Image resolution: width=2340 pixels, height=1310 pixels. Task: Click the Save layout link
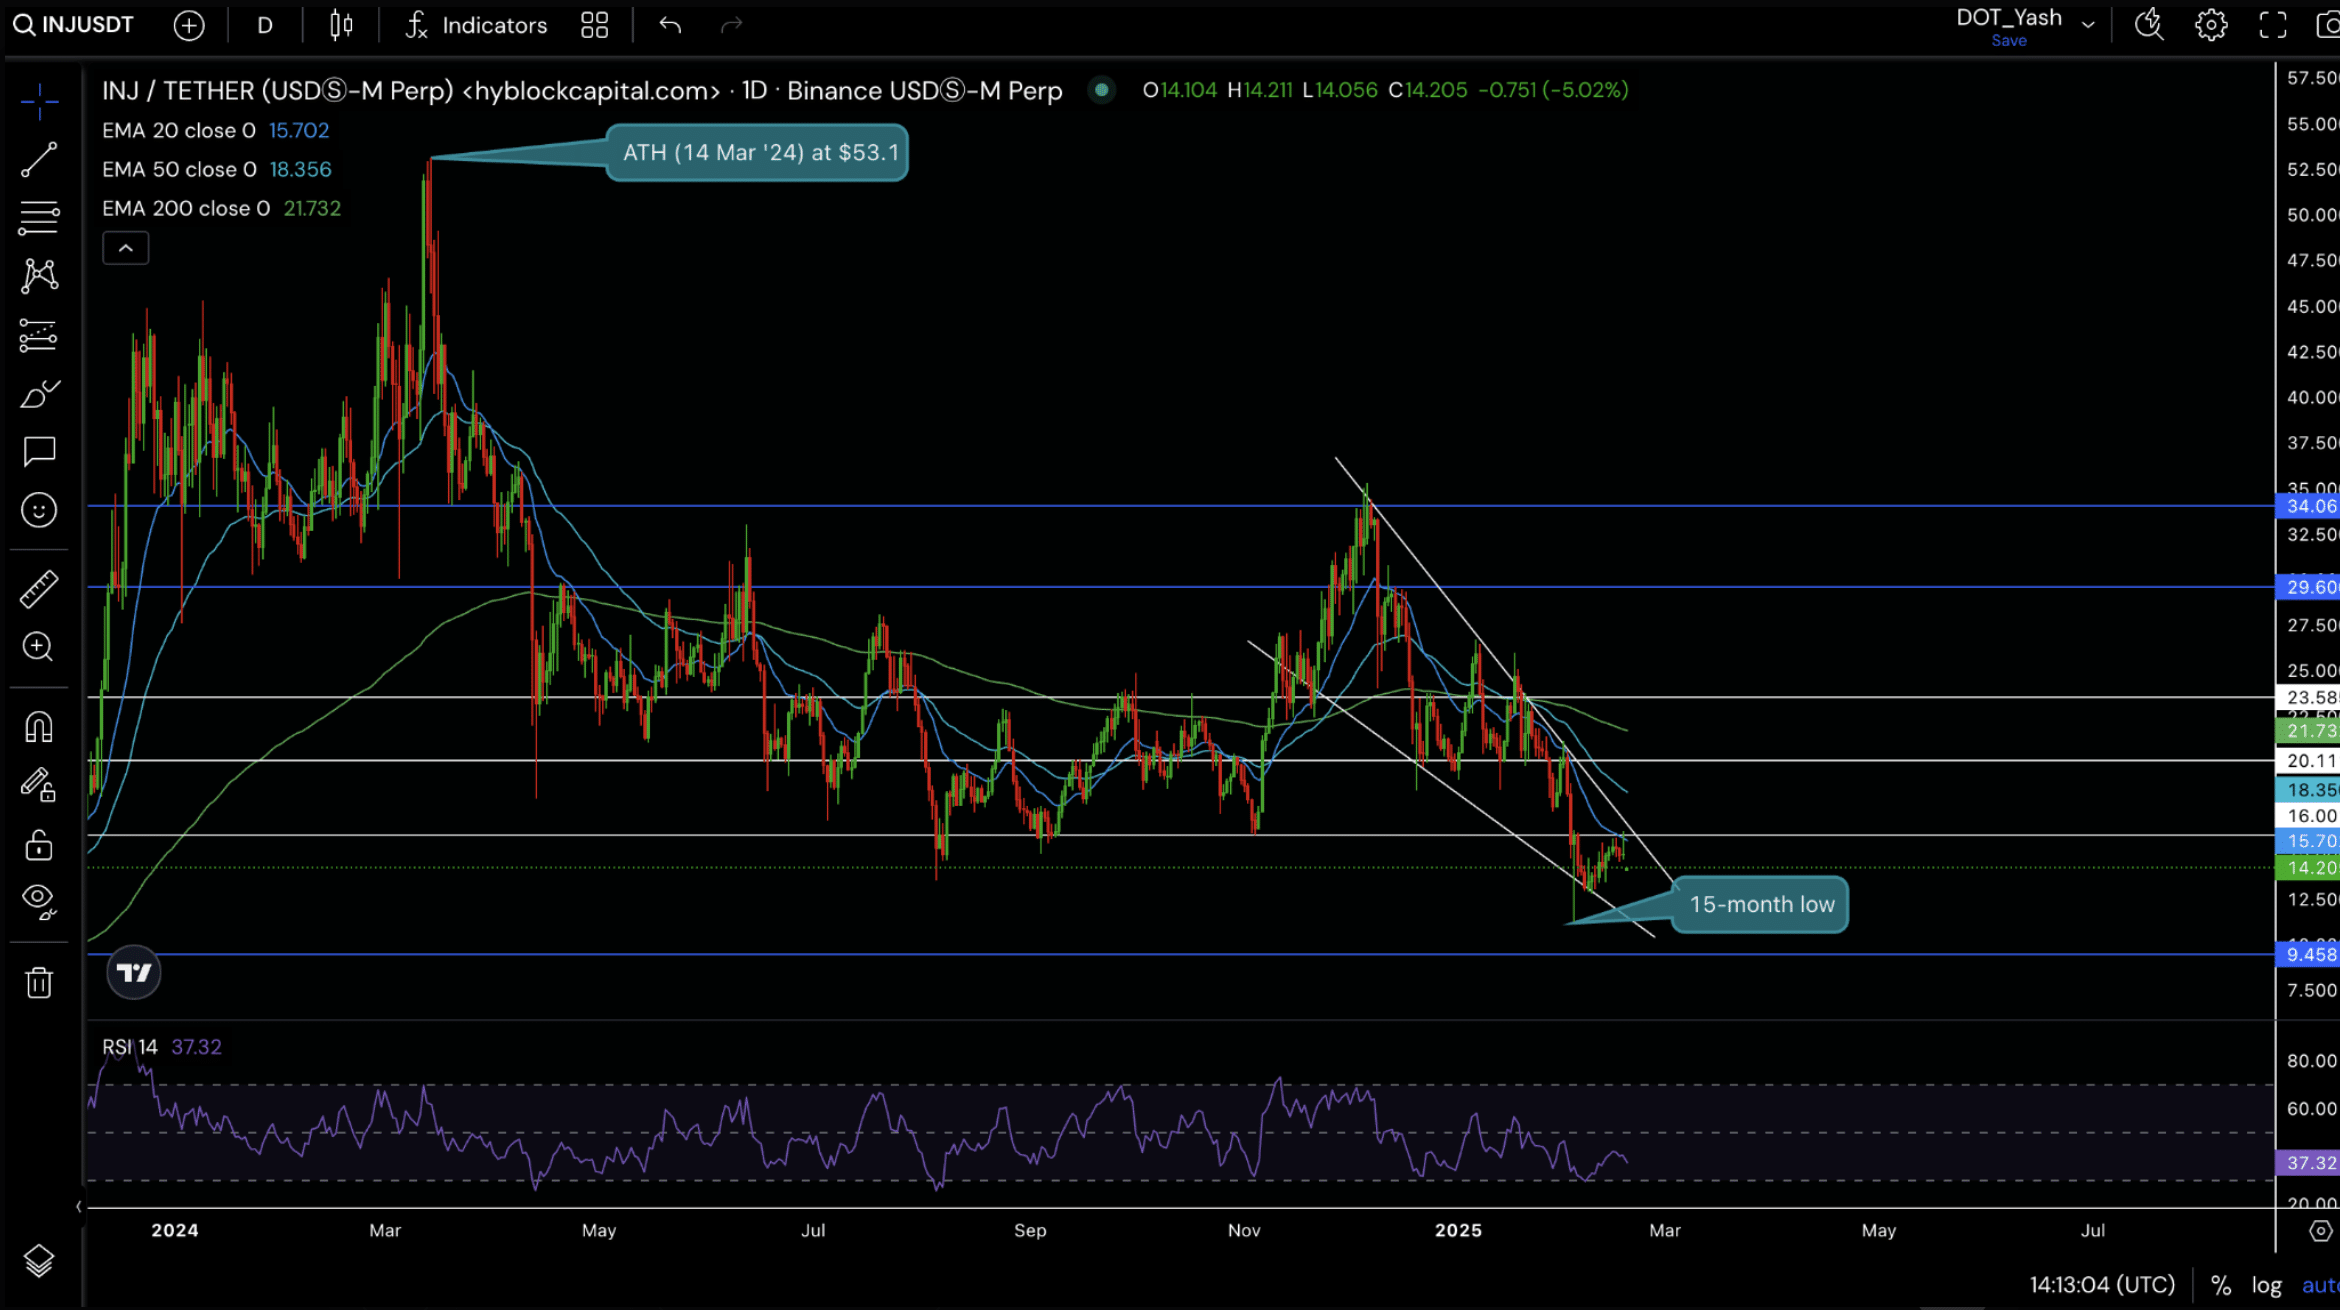coord(2008,41)
